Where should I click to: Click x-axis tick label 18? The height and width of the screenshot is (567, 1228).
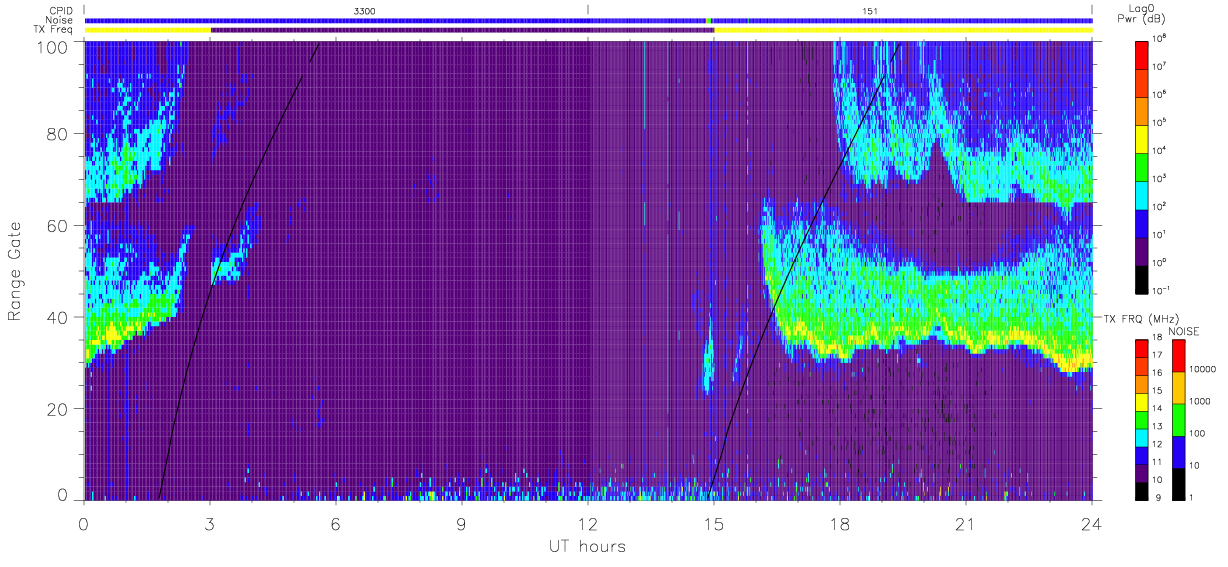pyautogui.click(x=840, y=523)
